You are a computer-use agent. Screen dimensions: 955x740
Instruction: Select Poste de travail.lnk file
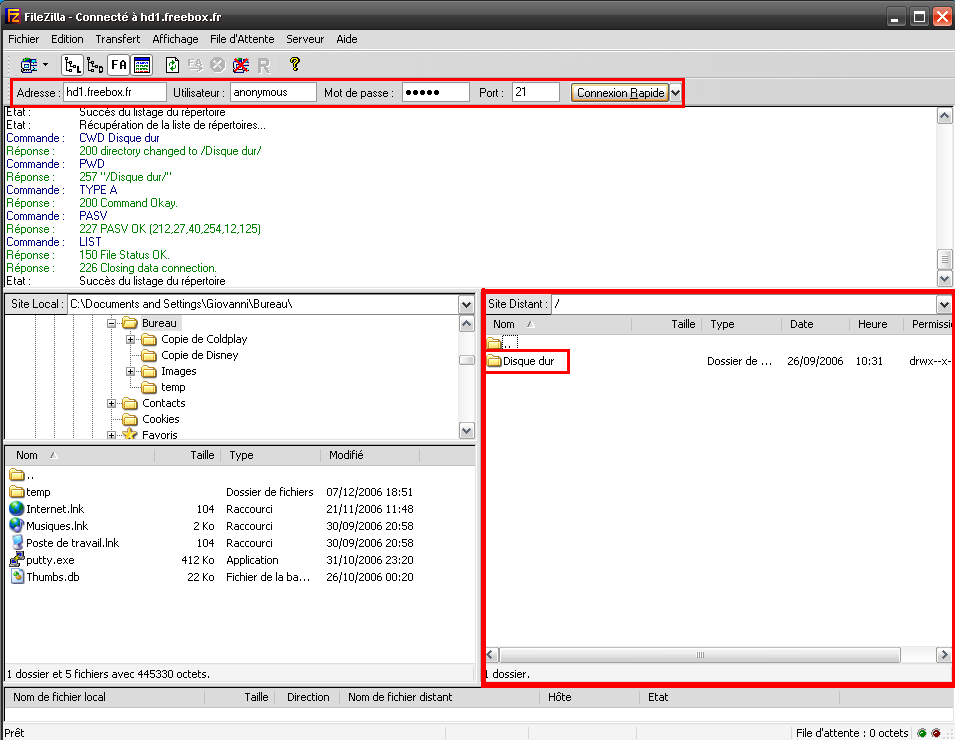72,543
